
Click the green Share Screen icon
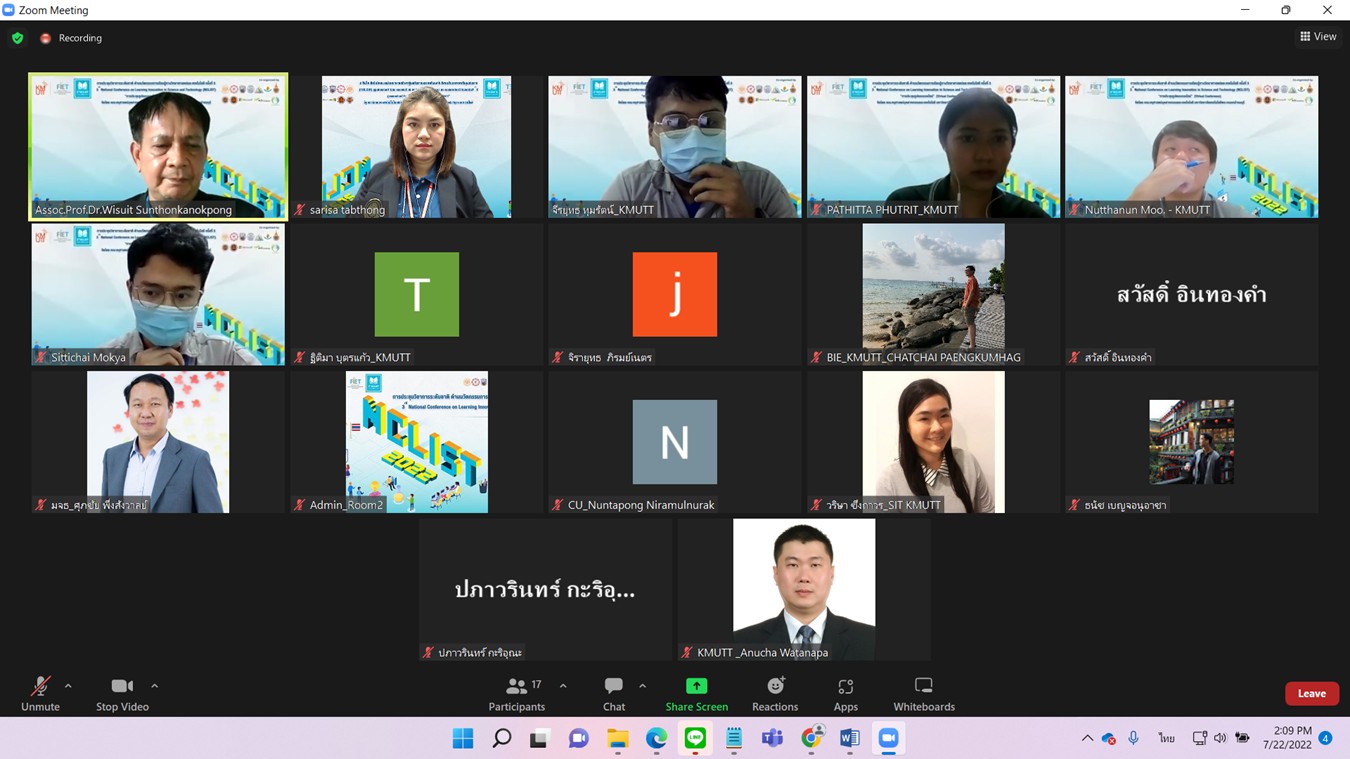[696, 686]
